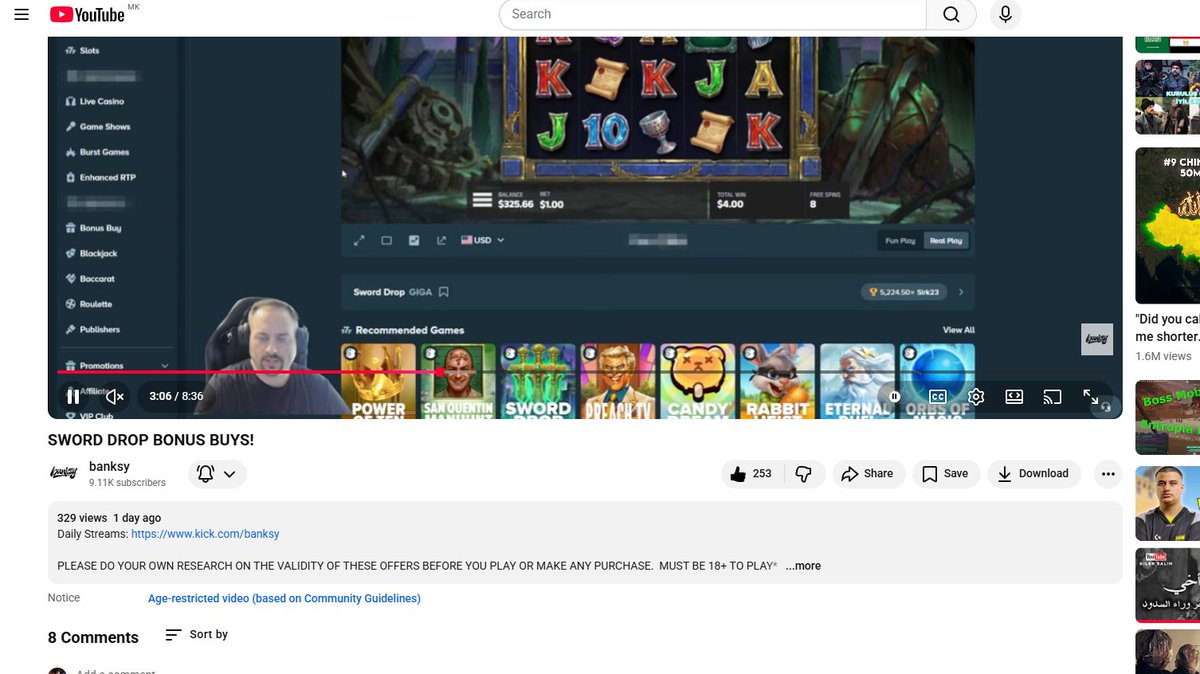This screenshot has height=674, width=1200.
Task: Download the video
Action: tap(1034, 474)
